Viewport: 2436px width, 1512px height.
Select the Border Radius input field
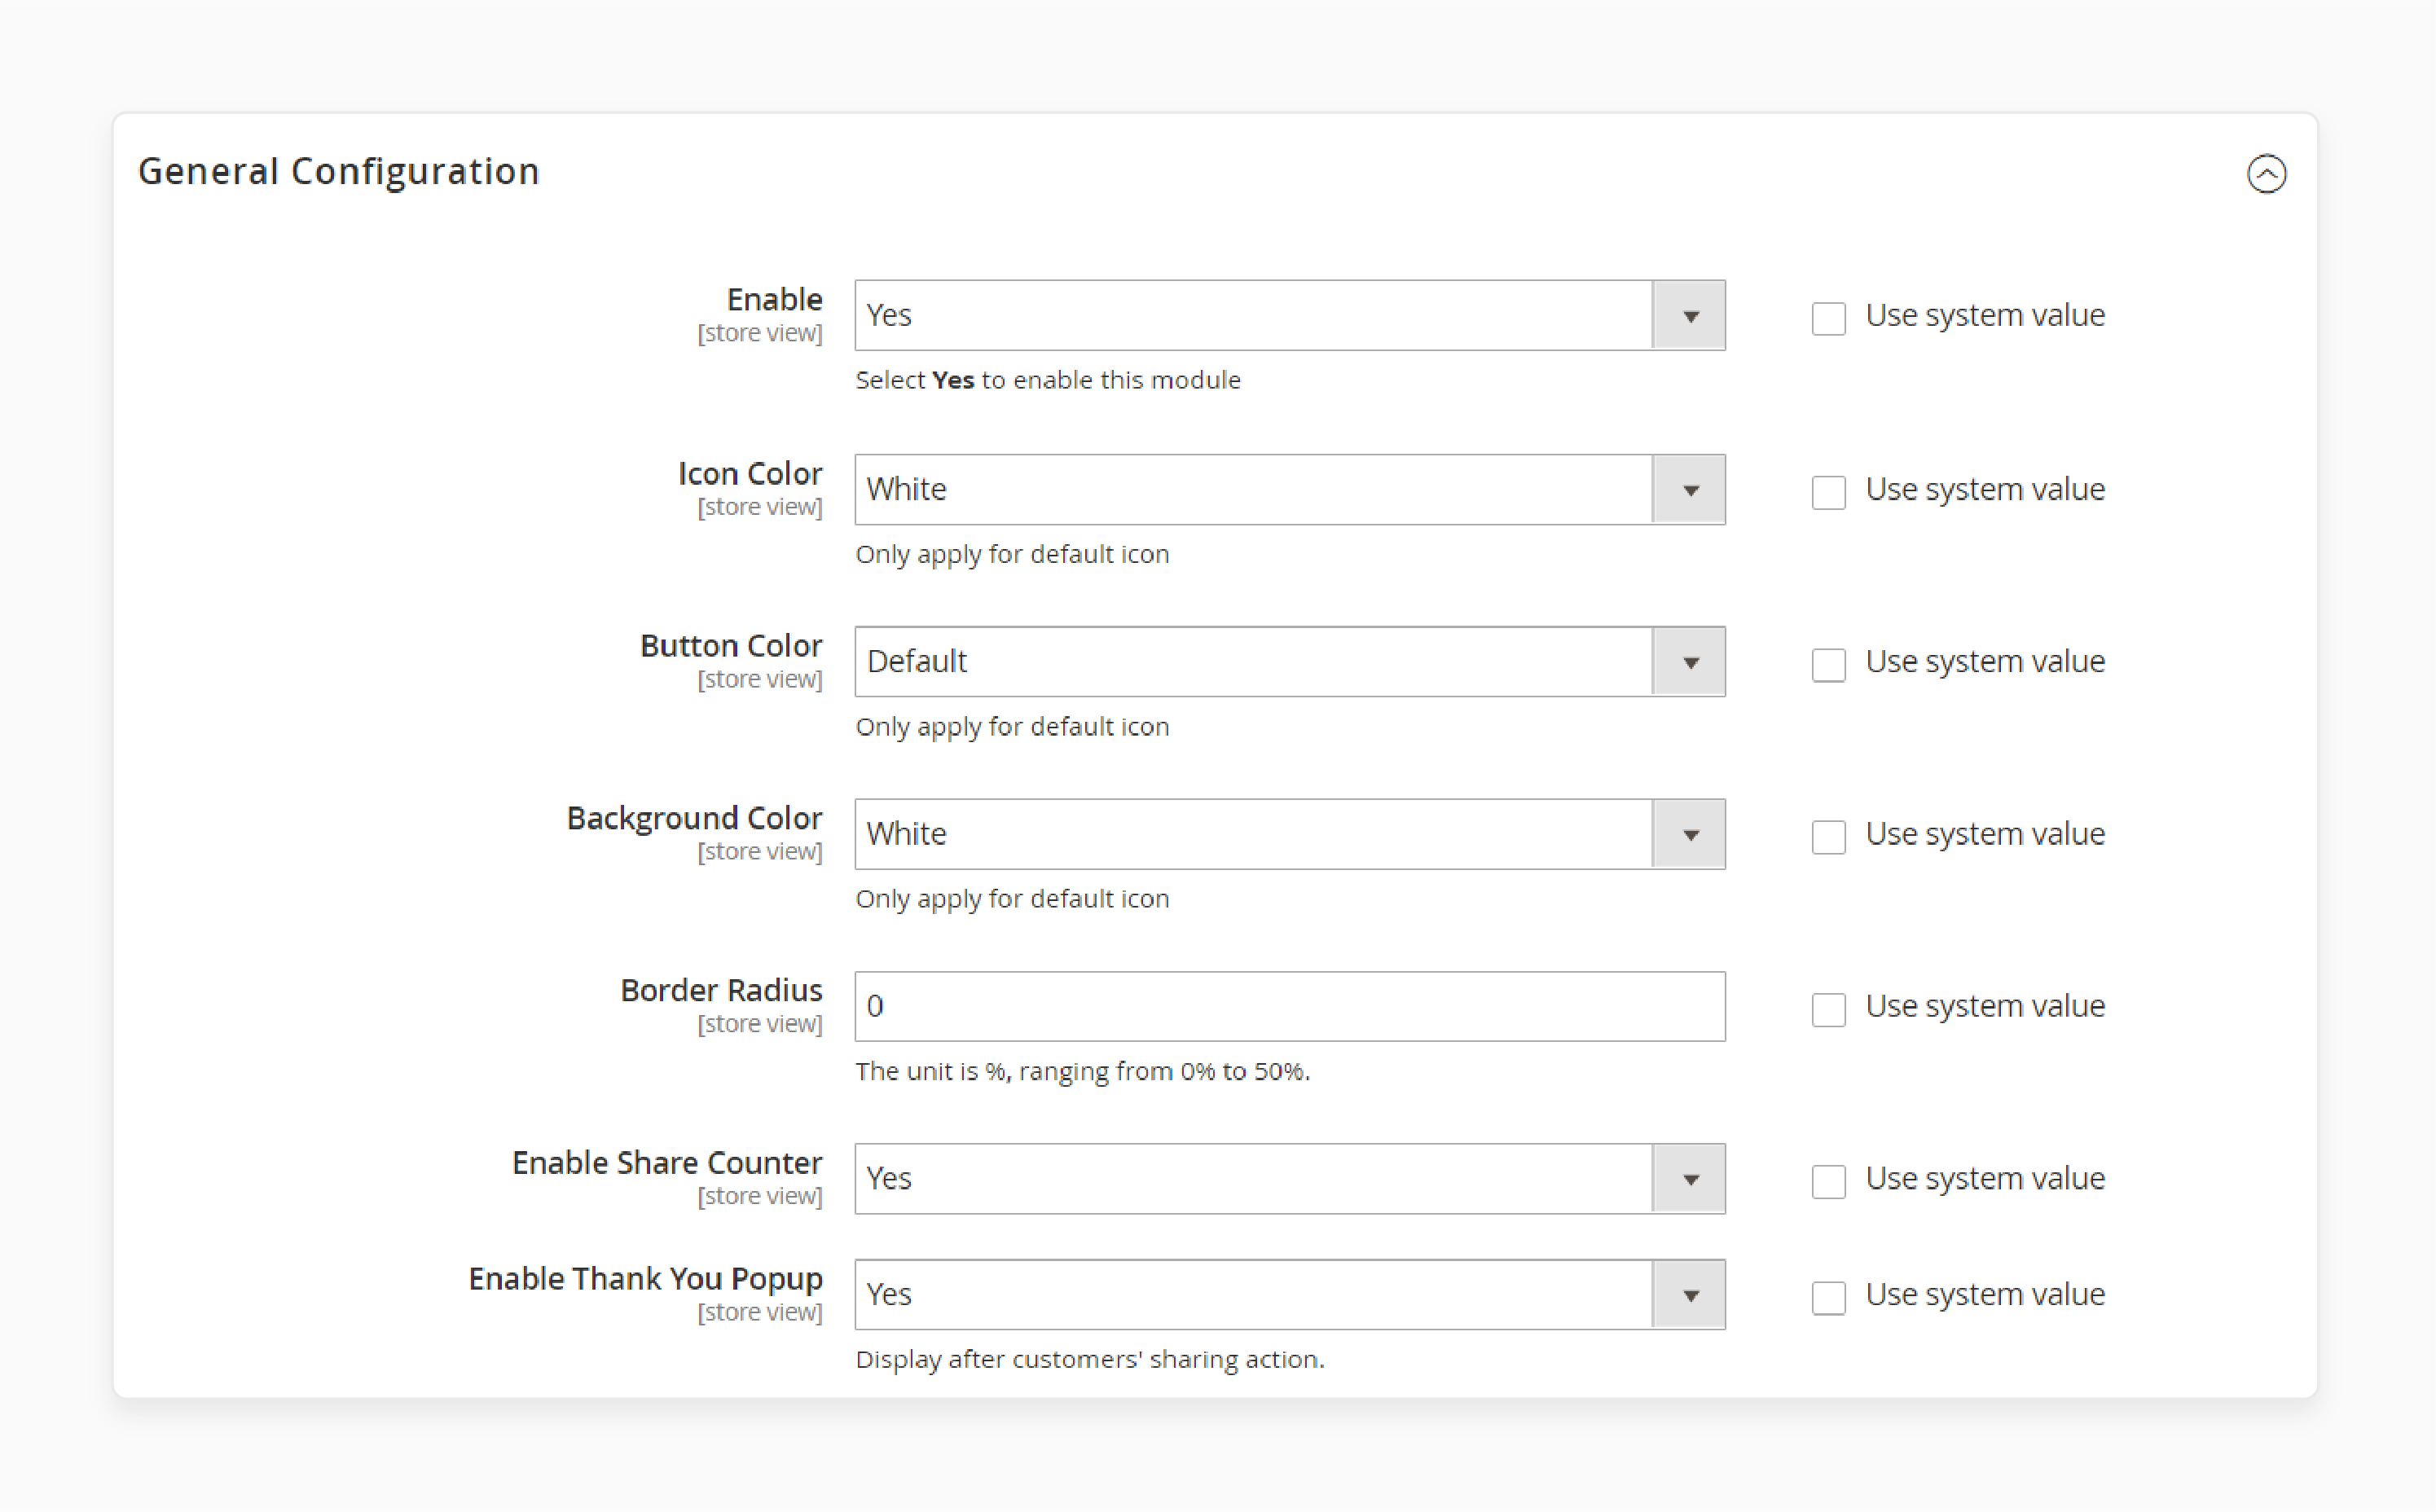1289,1005
